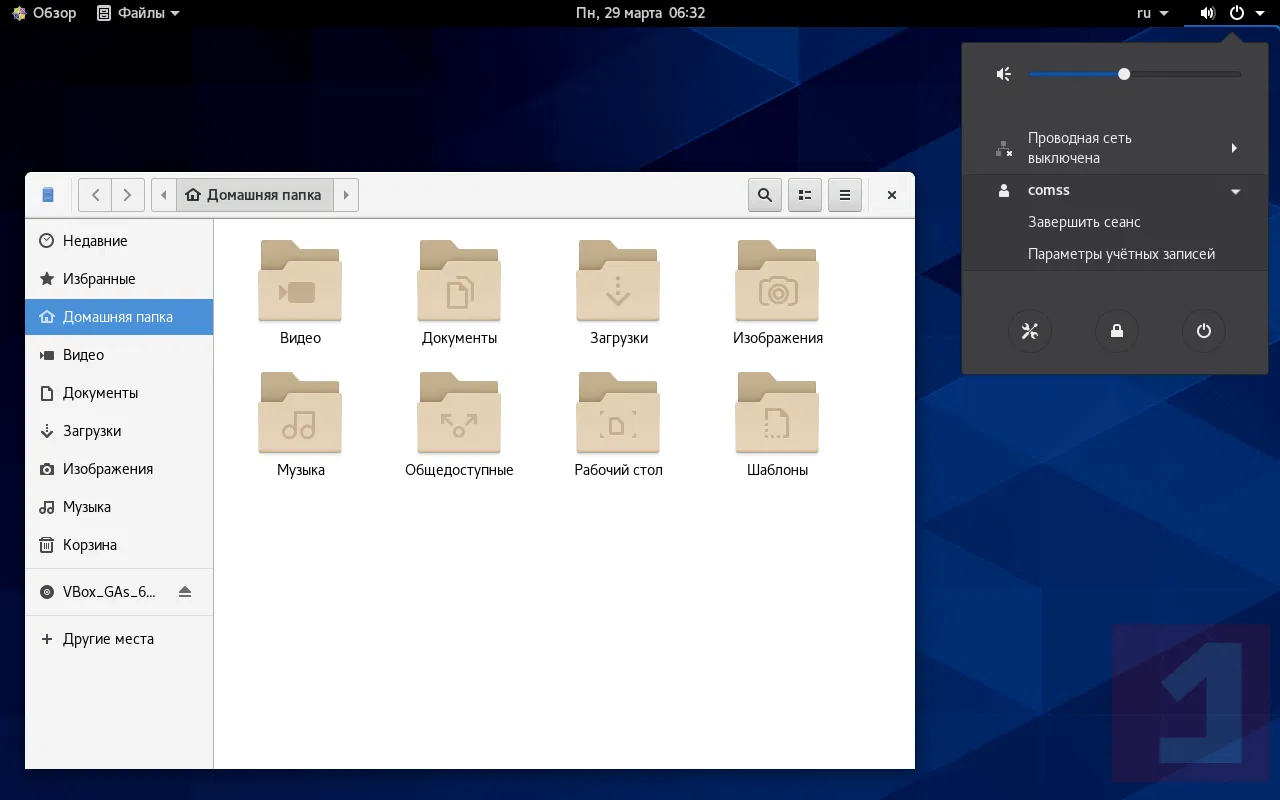The width and height of the screenshot is (1280, 800).
Task: Click the power off button in system menu
Action: coord(1203,331)
